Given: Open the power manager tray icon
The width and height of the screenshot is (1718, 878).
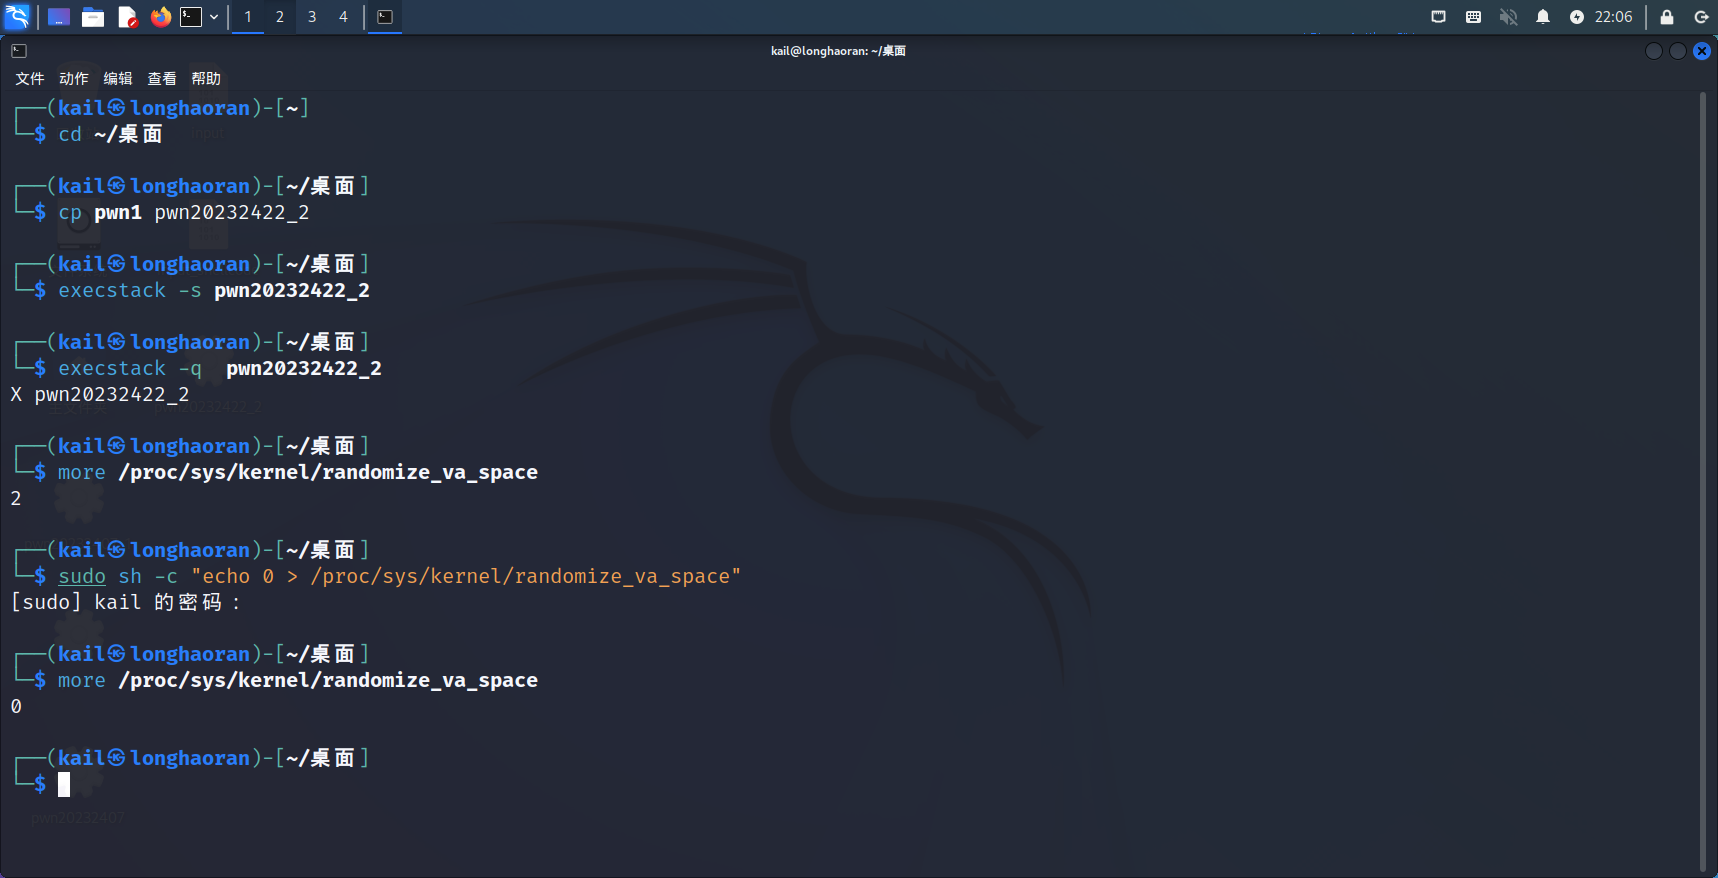Looking at the screenshot, I should point(1577,17).
